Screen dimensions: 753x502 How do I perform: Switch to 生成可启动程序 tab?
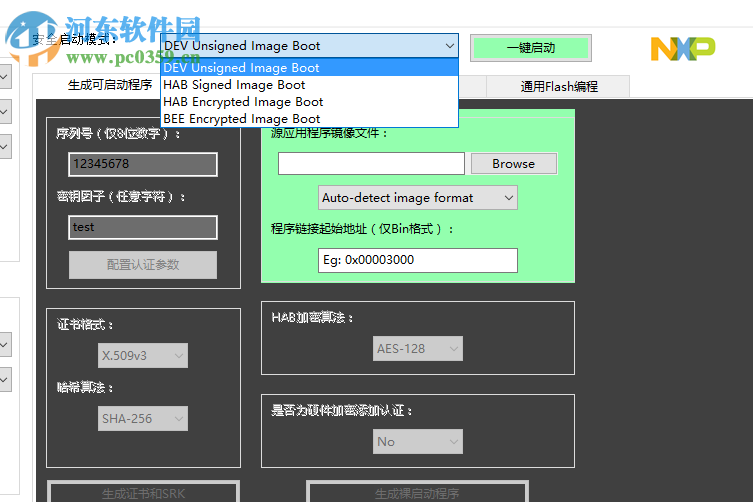tap(110, 85)
